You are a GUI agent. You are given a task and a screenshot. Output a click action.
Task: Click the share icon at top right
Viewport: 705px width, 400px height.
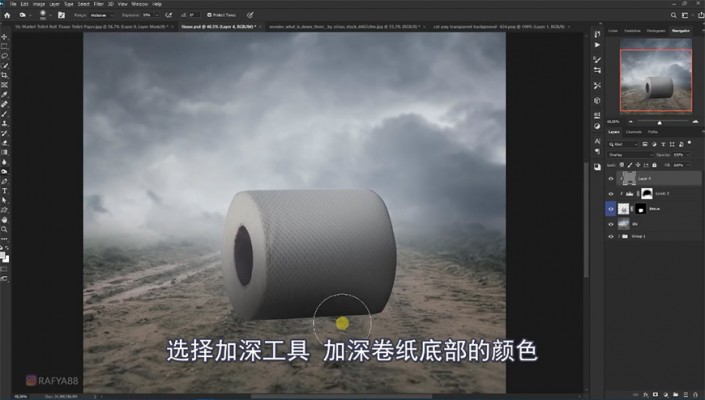coord(701,15)
